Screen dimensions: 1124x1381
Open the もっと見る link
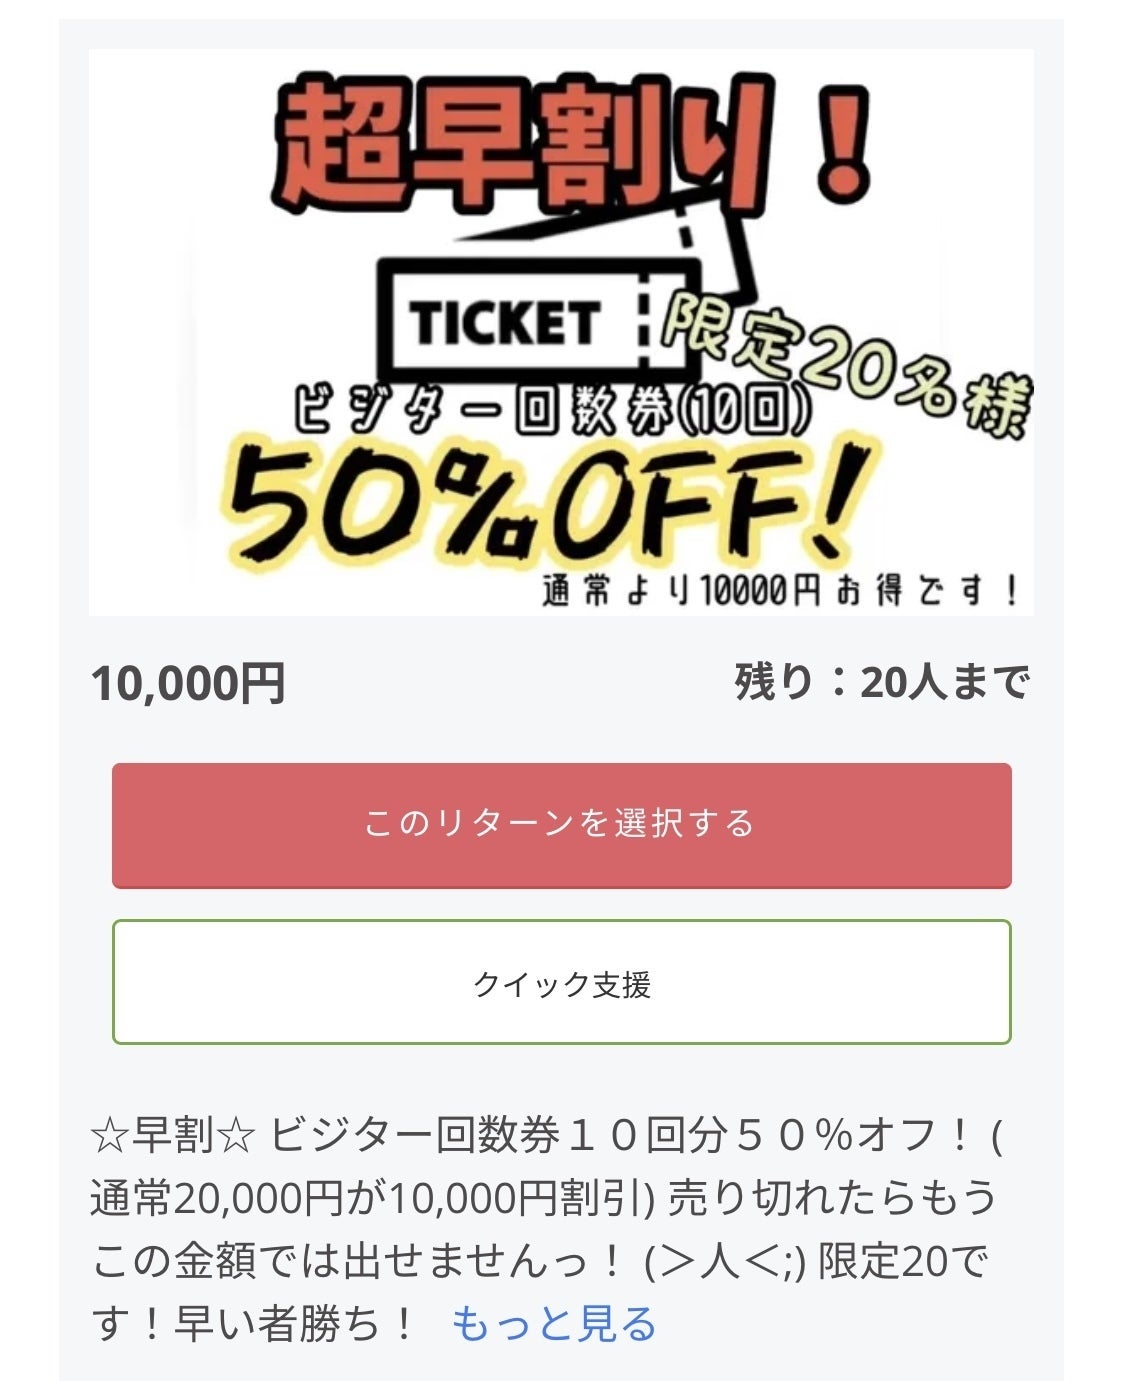coord(554,1324)
